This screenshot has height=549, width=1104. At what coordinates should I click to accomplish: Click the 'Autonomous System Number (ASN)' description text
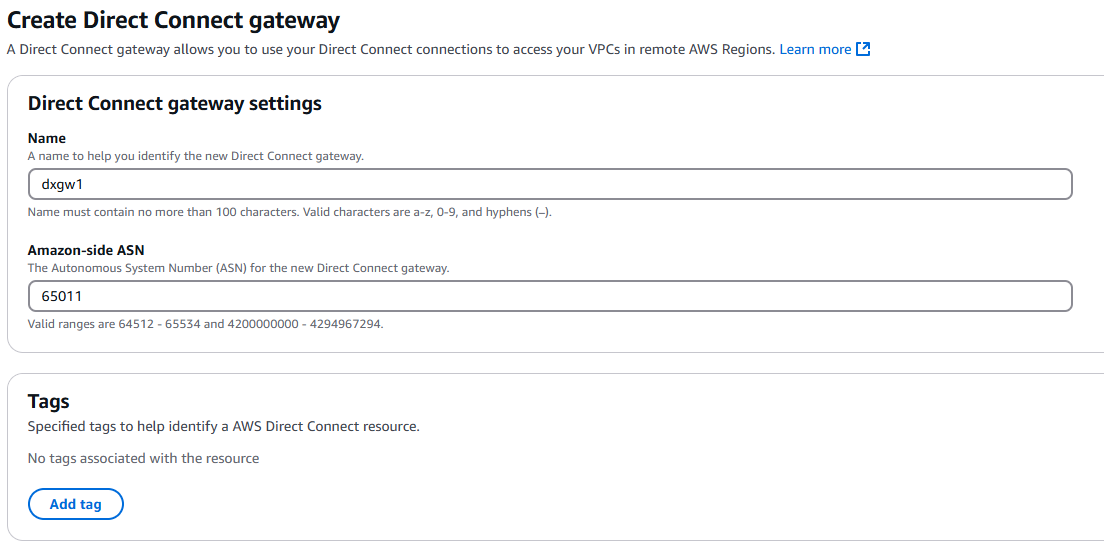tap(239, 268)
